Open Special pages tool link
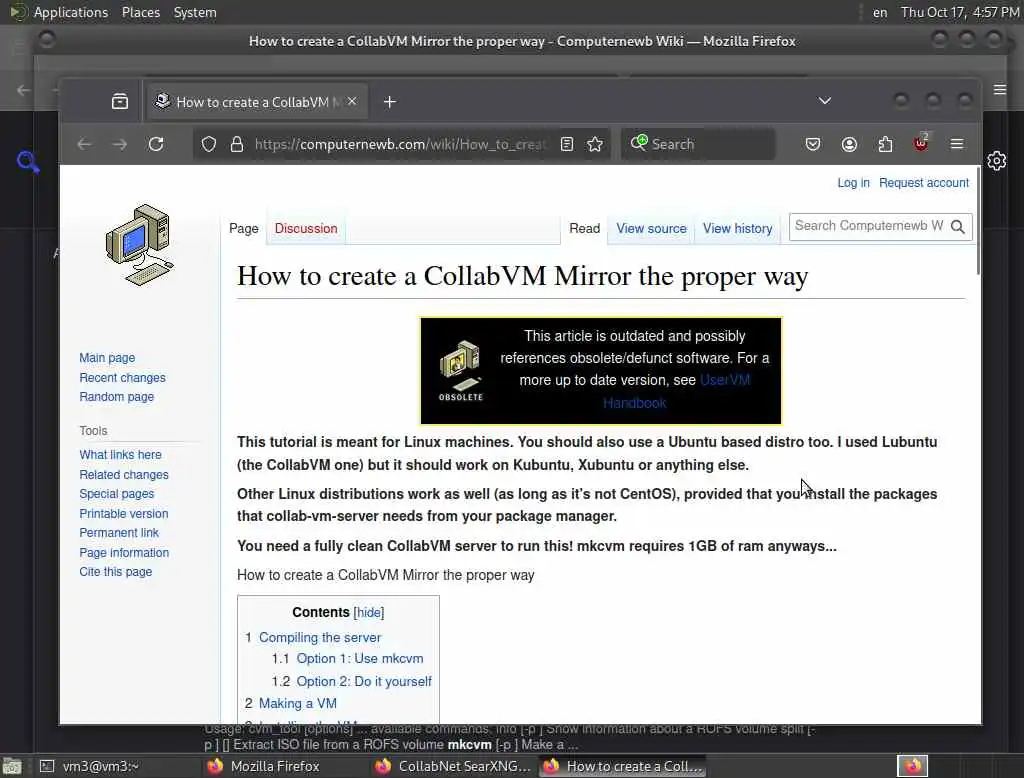Viewport: 1024px width, 778px height. click(x=116, y=494)
